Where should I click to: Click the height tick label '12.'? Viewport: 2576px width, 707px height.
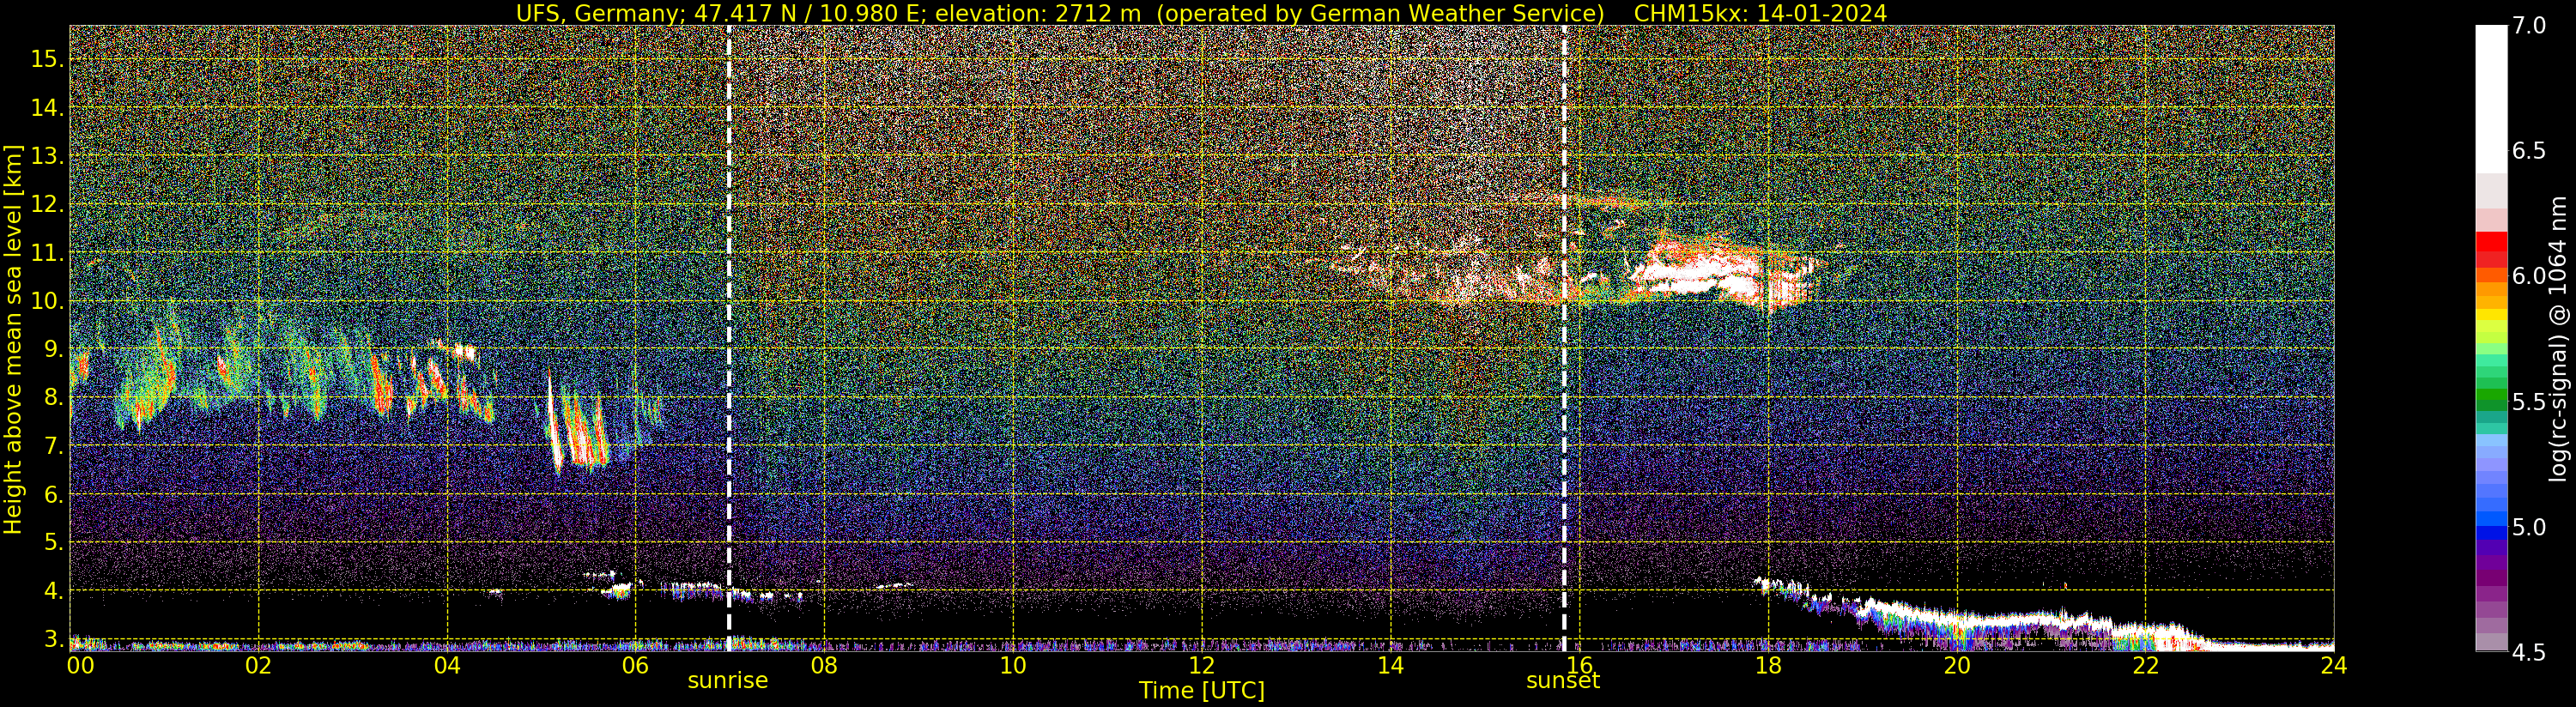[x=47, y=205]
